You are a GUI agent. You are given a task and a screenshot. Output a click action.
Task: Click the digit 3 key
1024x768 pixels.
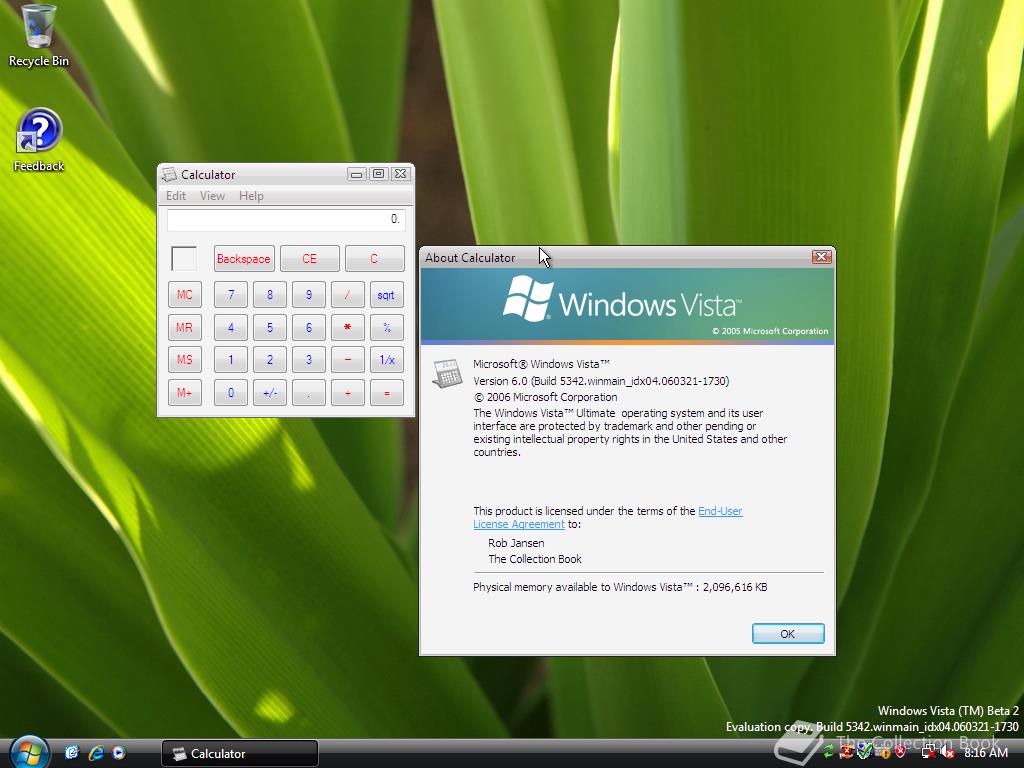coord(309,360)
